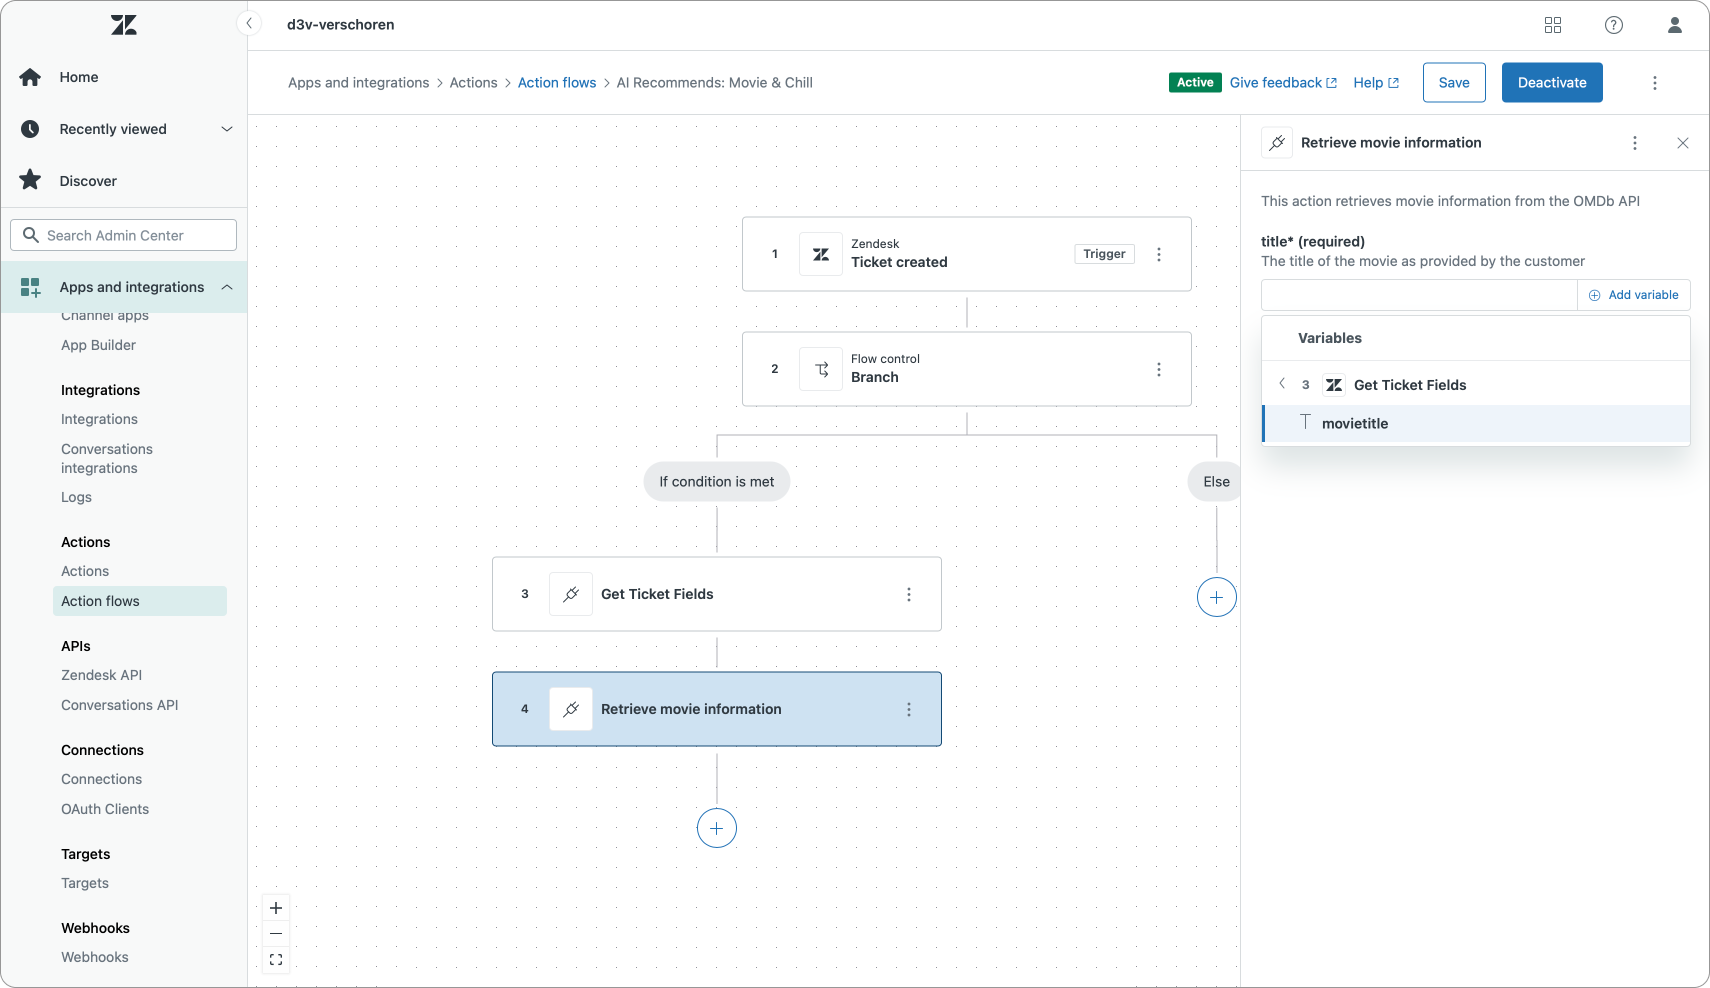This screenshot has width=1710, height=988.
Task: Go to Action flows breadcrumb
Action: 557,83
